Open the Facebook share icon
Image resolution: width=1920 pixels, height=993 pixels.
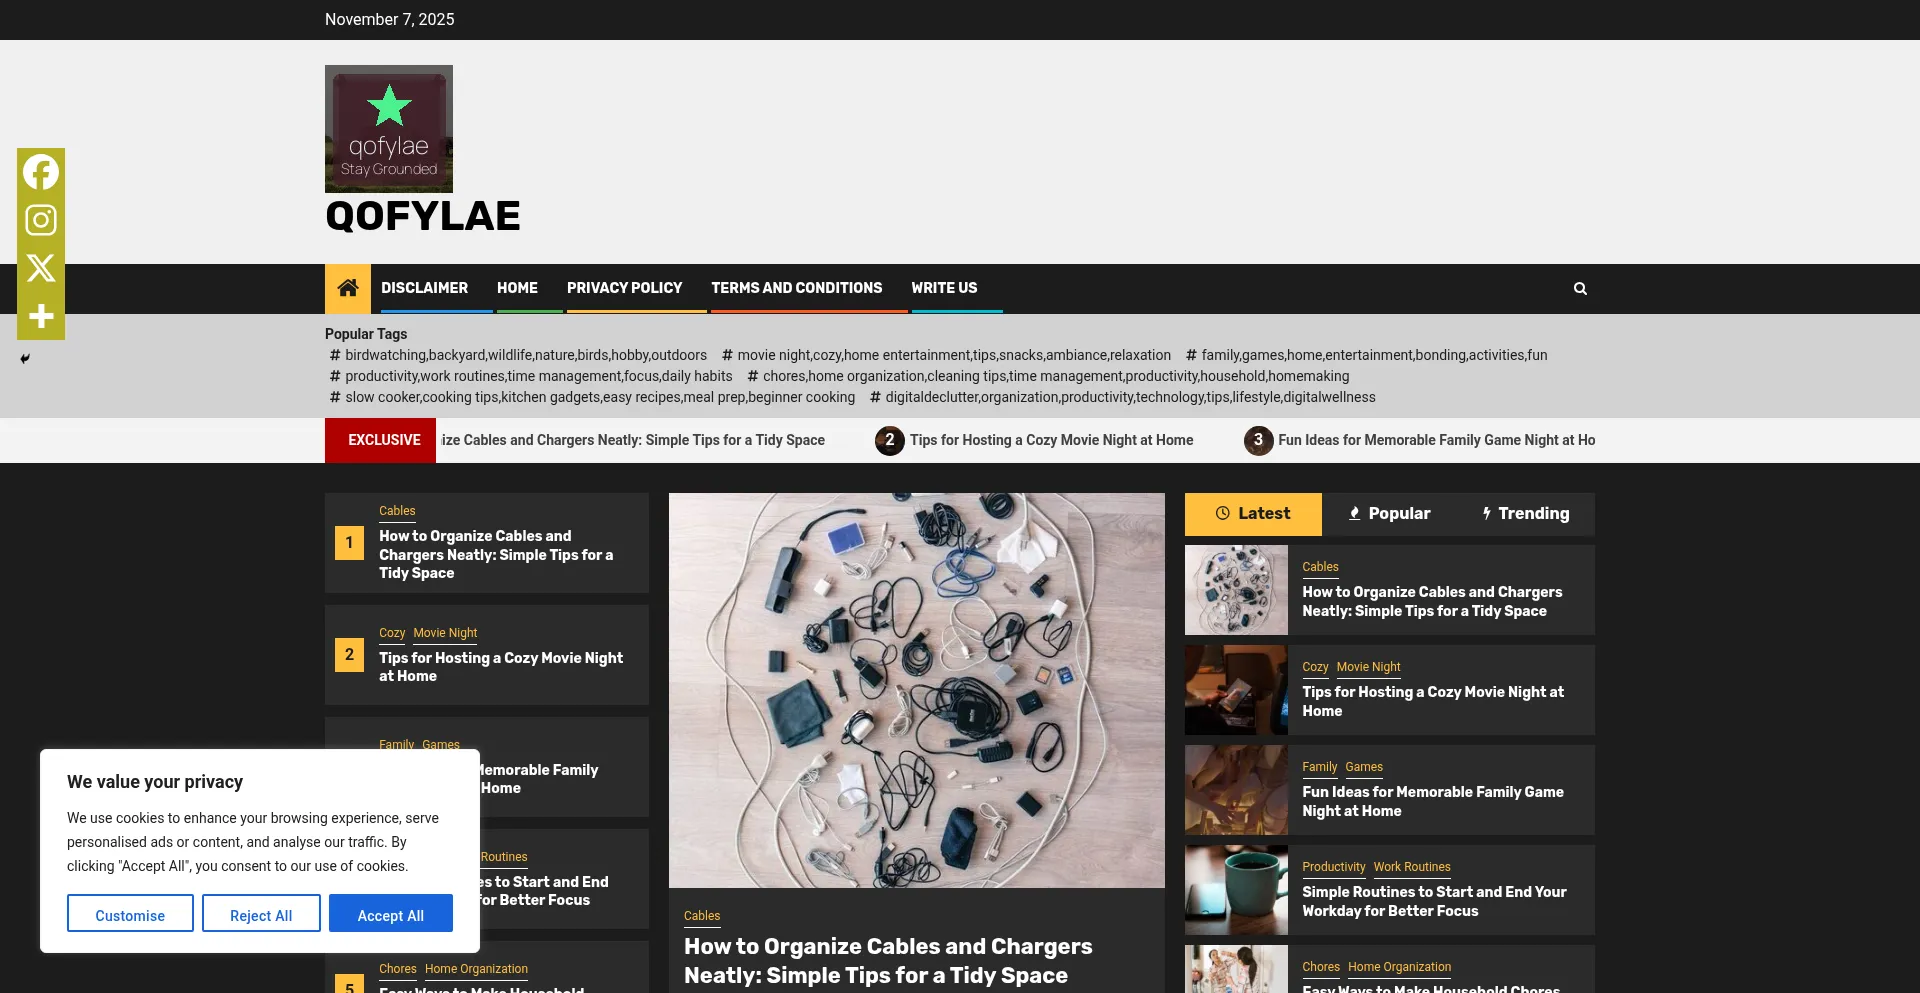pyautogui.click(x=41, y=172)
